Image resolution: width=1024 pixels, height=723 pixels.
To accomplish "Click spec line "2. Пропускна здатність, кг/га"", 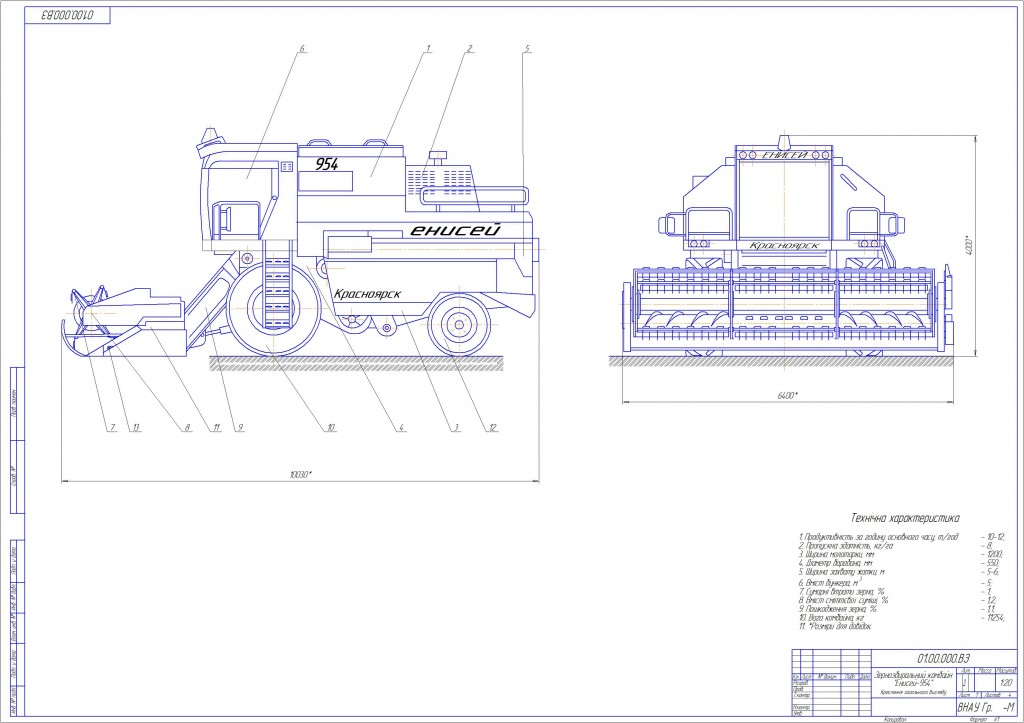I will [845, 545].
